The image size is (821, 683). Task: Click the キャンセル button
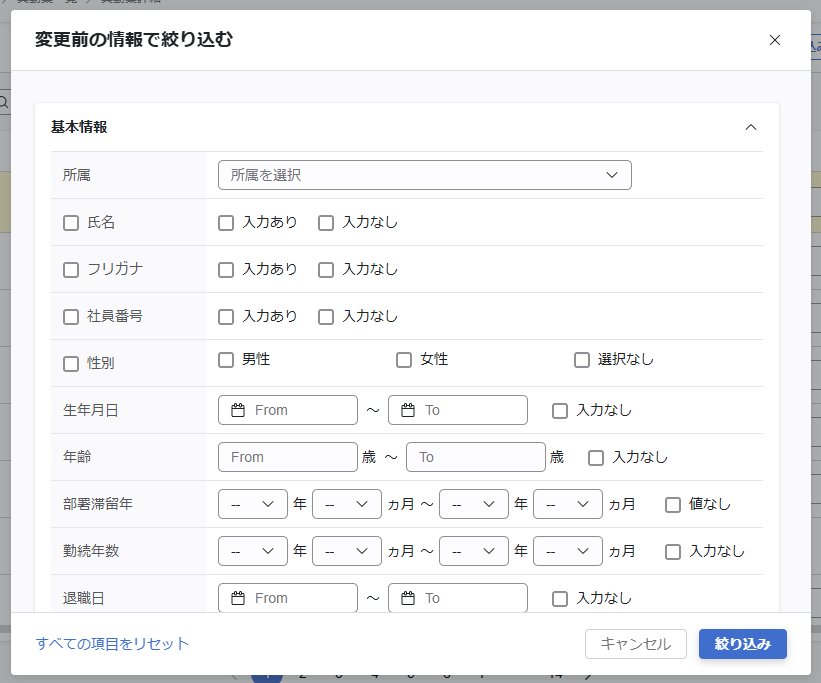[636, 644]
